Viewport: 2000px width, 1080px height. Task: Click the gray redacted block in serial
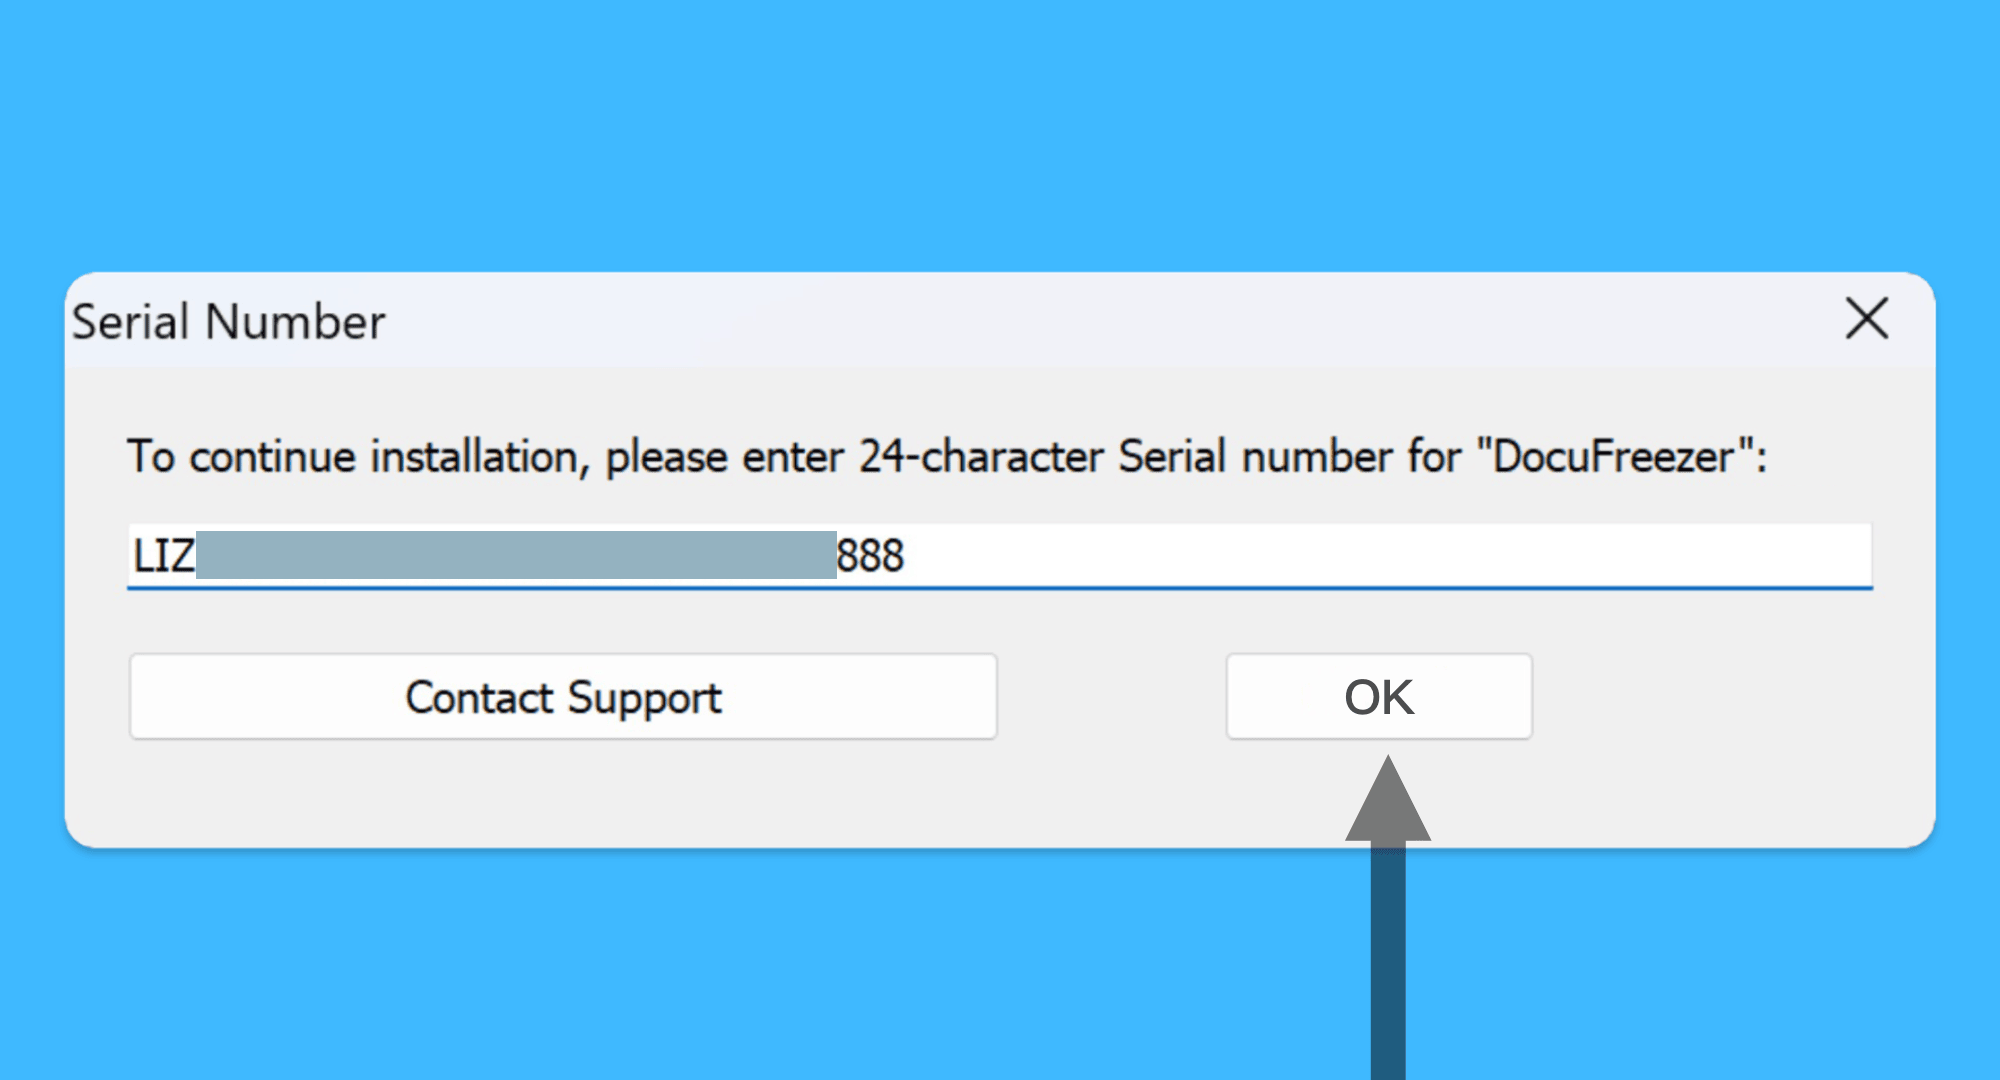tap(515, 555)
